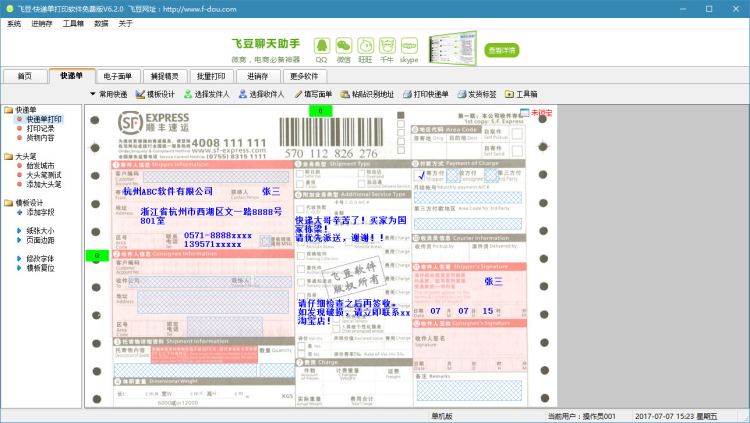750x423 pixels.
Task: Open the 系统 menu
Action: coord(14,23)
